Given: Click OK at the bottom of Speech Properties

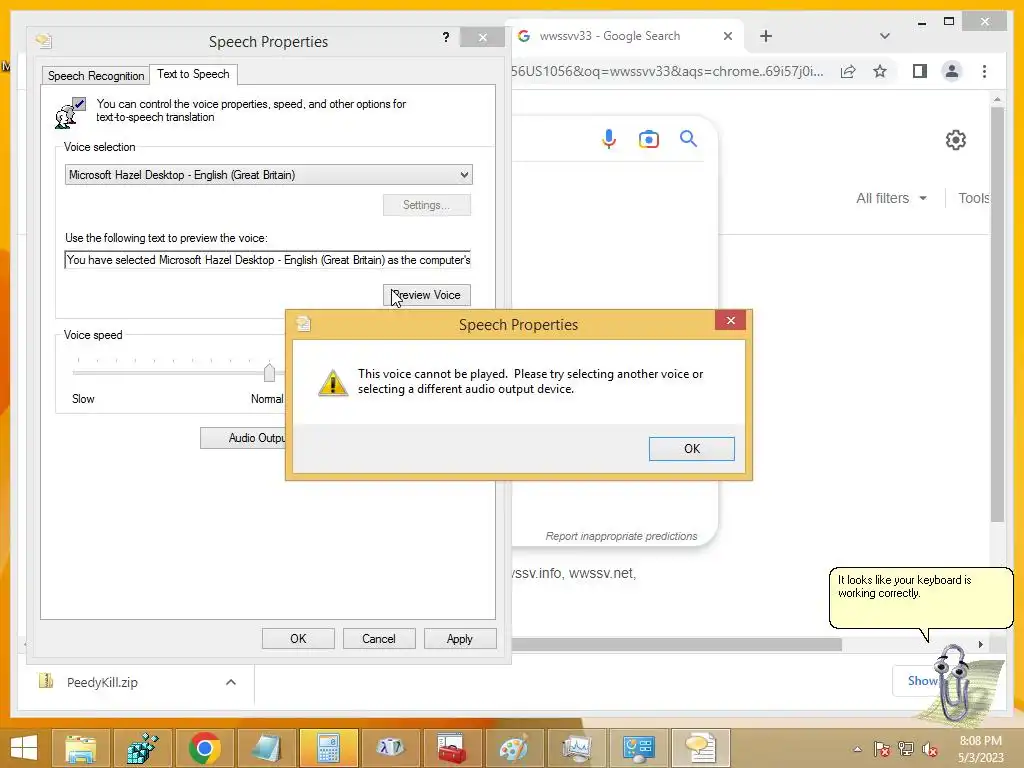Looking at the screenshot, I should [298, 639].
